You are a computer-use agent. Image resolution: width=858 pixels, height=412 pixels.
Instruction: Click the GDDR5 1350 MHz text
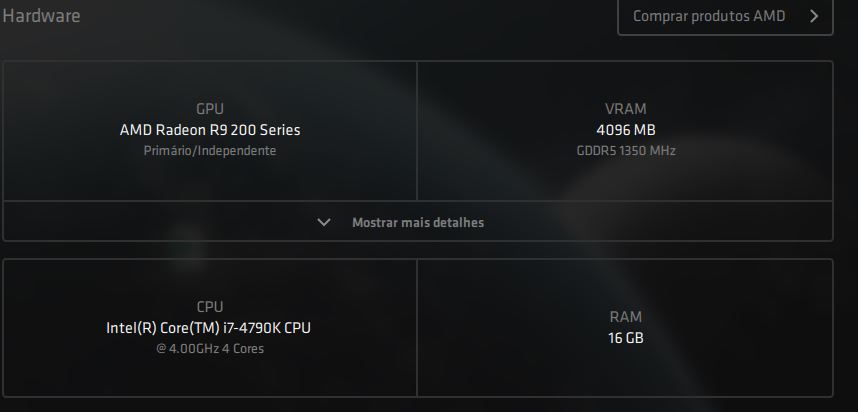(x=626, y=150)
